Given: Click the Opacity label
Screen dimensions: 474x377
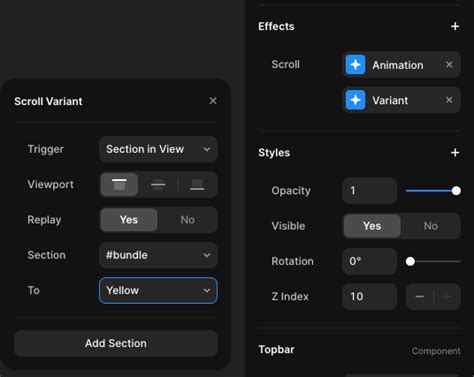Looking at the screenshot, I should click(x=291, y=191).
